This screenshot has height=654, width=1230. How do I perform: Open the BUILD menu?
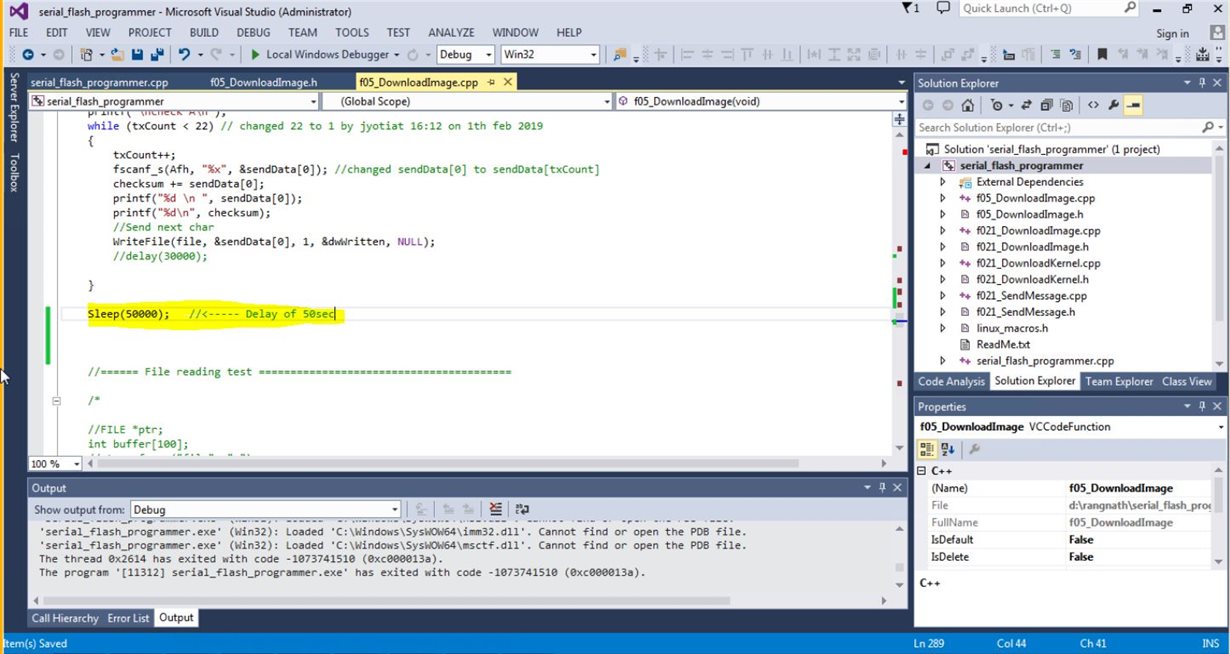(204, 33)
